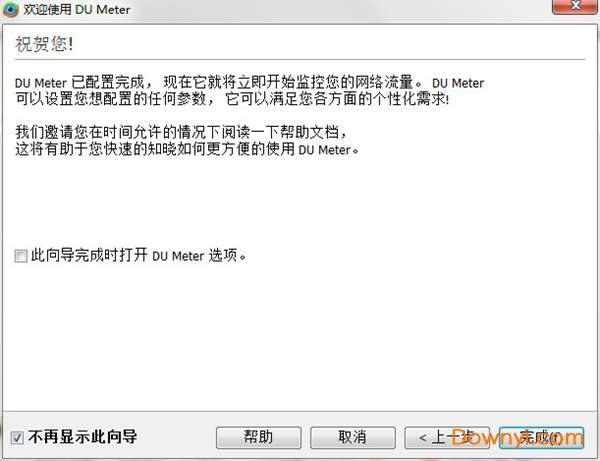Click the label 此向导完成时打开 DU Meter 选项
This screenshot has width=600, height=461.
[x=139, y=255]
